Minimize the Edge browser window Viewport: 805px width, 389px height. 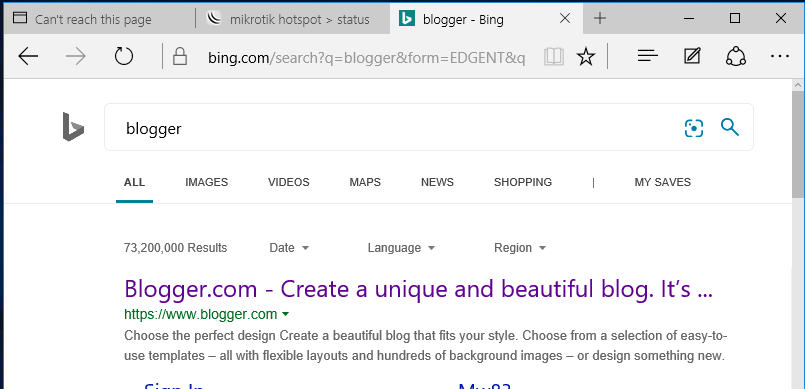click(x=689, y=19)
